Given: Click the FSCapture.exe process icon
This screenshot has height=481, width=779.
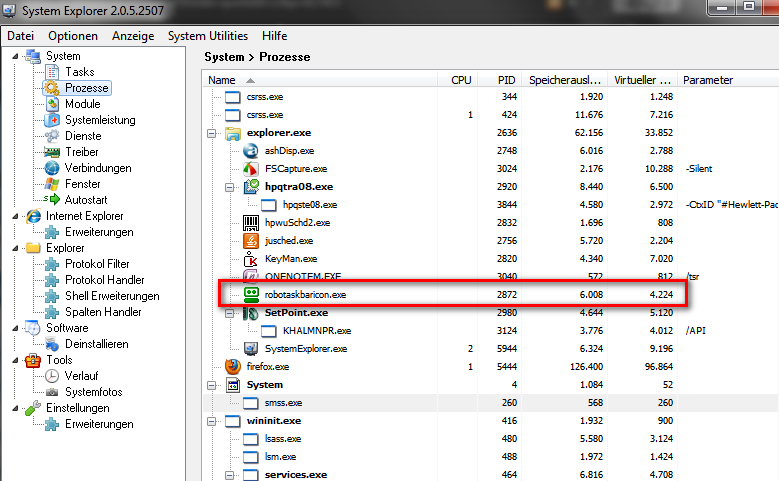Looking at the screenshot, I should 251,169.
